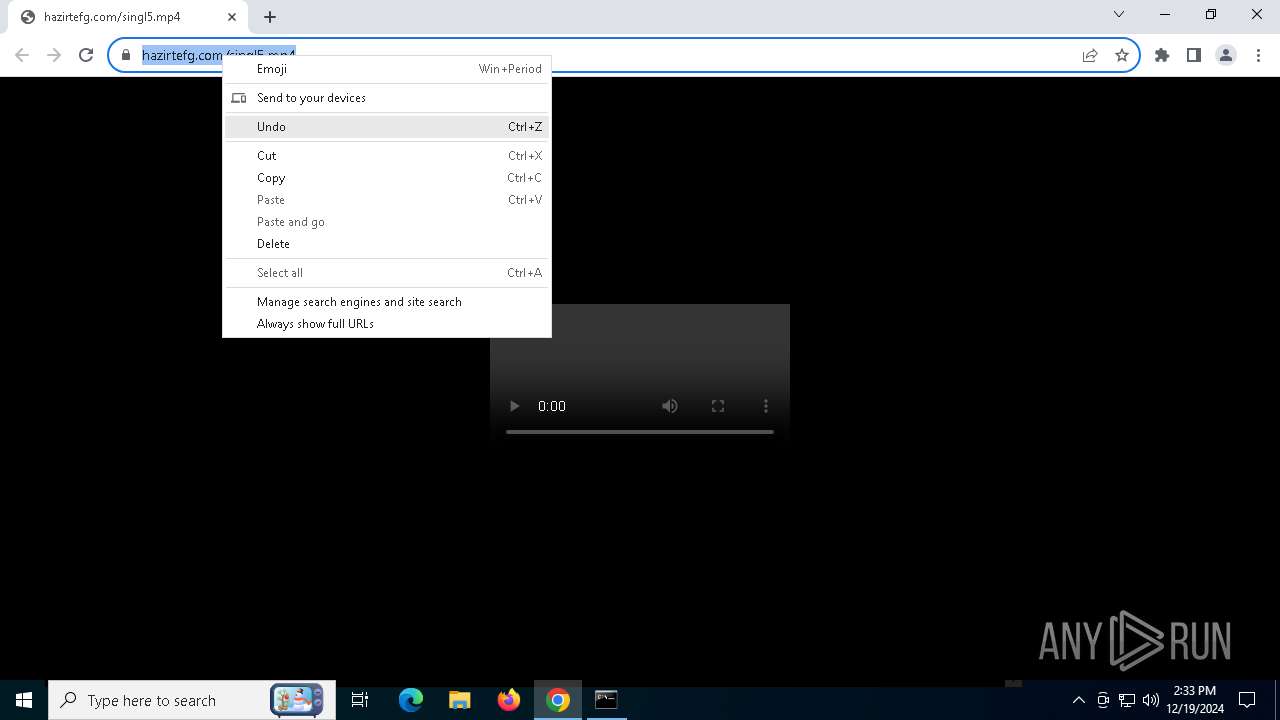Open the clock and calendar flyout
This screenshot has width=1280, height=720.
pyautogui.click(x=1195, y=700)
